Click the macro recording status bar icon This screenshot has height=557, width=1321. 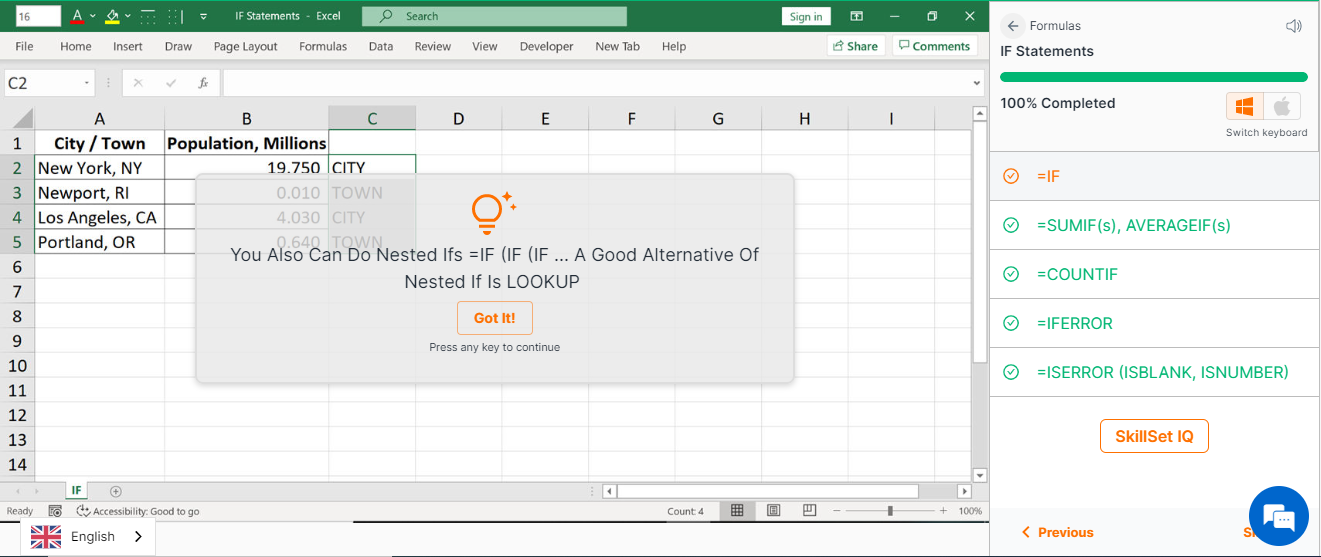(55, 511)
